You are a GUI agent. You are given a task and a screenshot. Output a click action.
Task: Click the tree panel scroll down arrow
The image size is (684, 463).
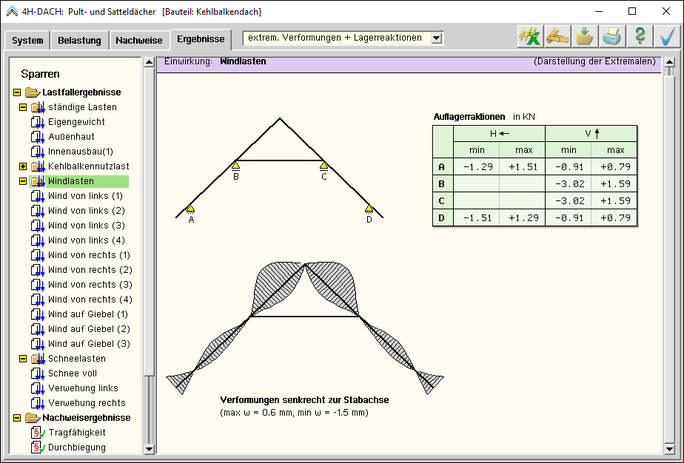pyautogui.click(x=149, y=449)
